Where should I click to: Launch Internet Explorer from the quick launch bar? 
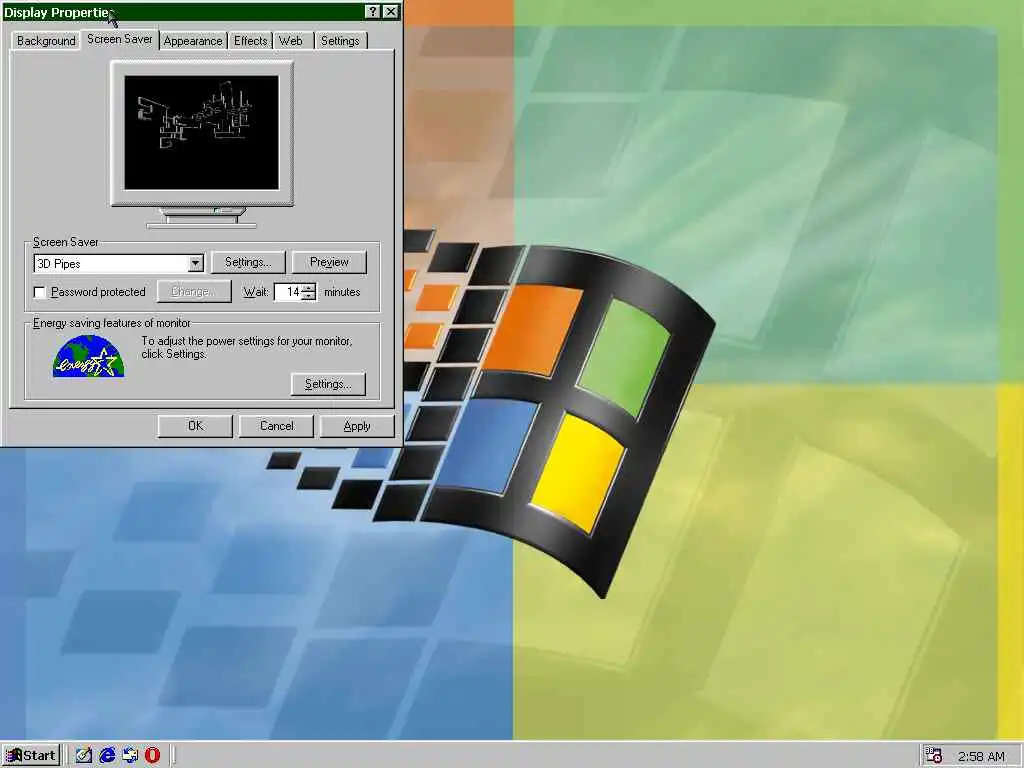(107, 756)
